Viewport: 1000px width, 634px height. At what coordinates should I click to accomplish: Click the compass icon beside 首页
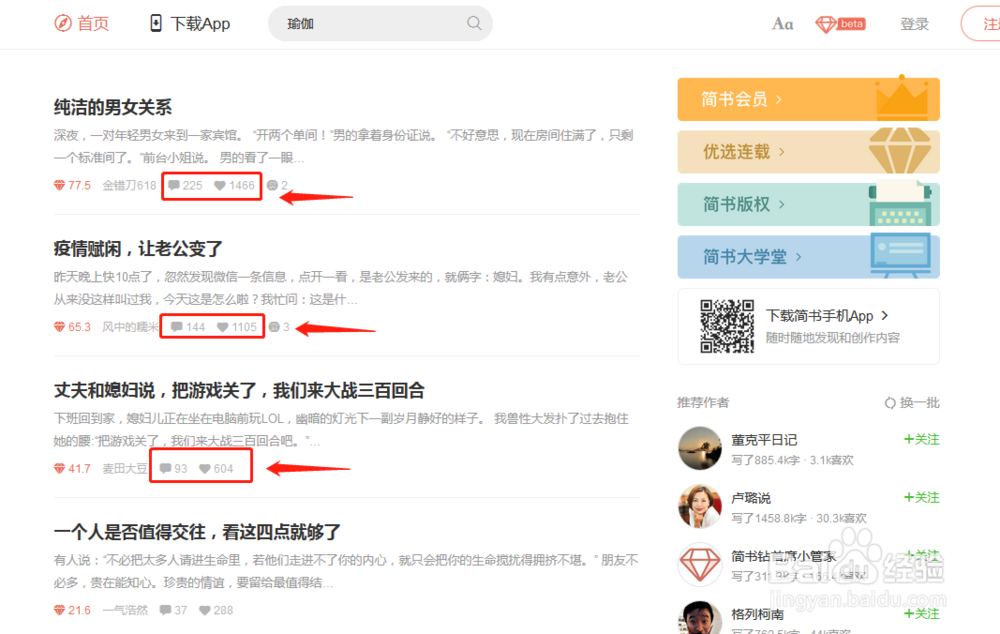click(x=62, y=24)
